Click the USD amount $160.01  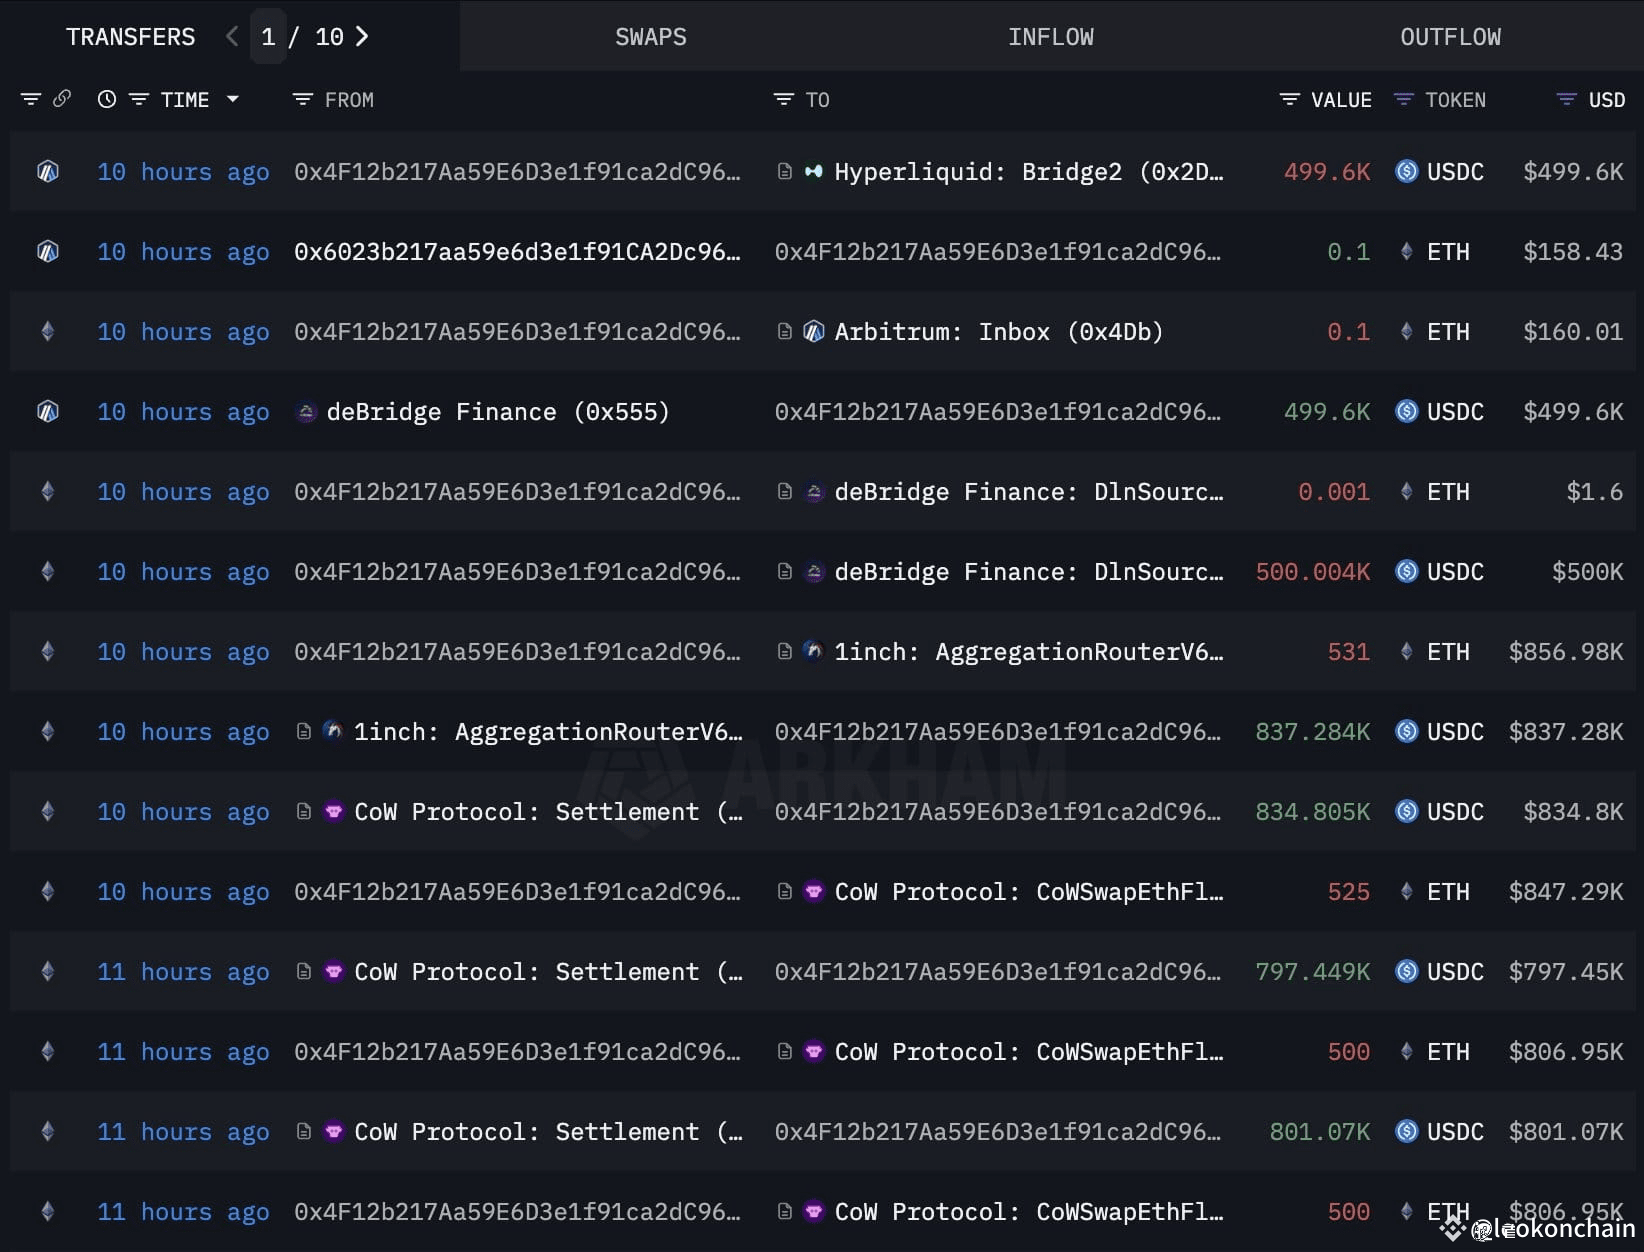coord(1573,332)
